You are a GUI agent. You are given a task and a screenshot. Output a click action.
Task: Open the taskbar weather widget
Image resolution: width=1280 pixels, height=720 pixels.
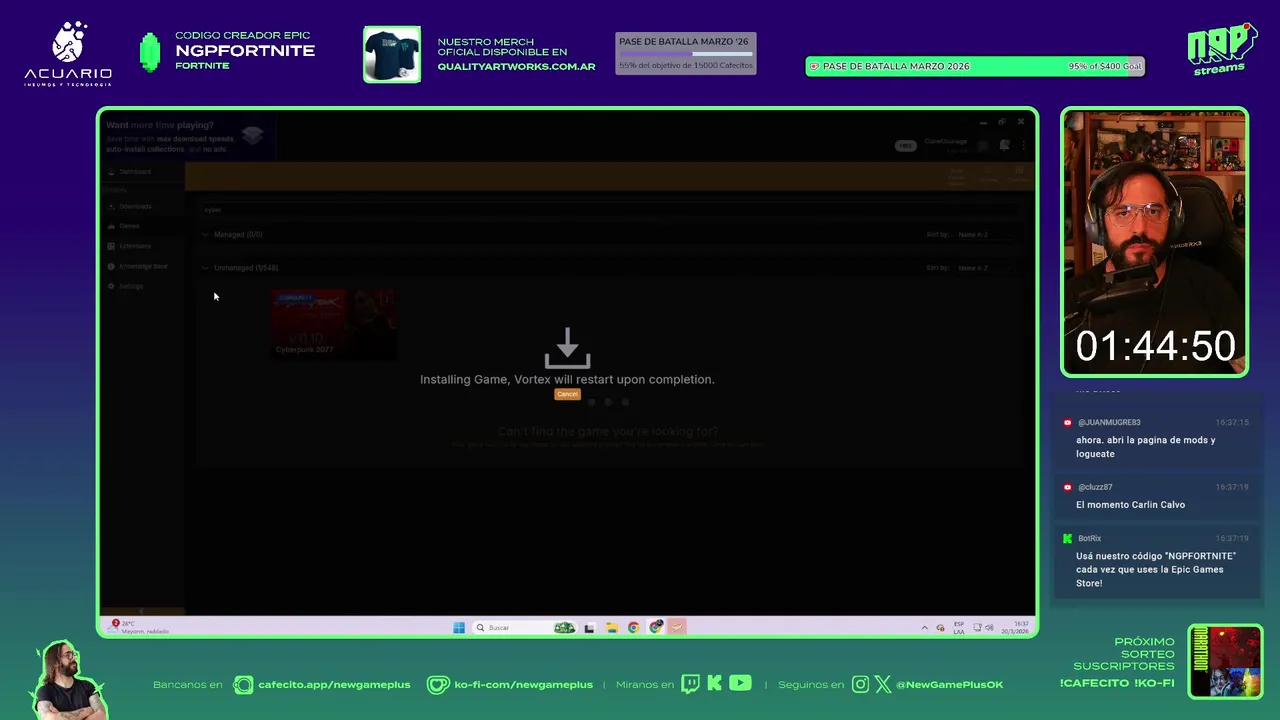point(139,628)
